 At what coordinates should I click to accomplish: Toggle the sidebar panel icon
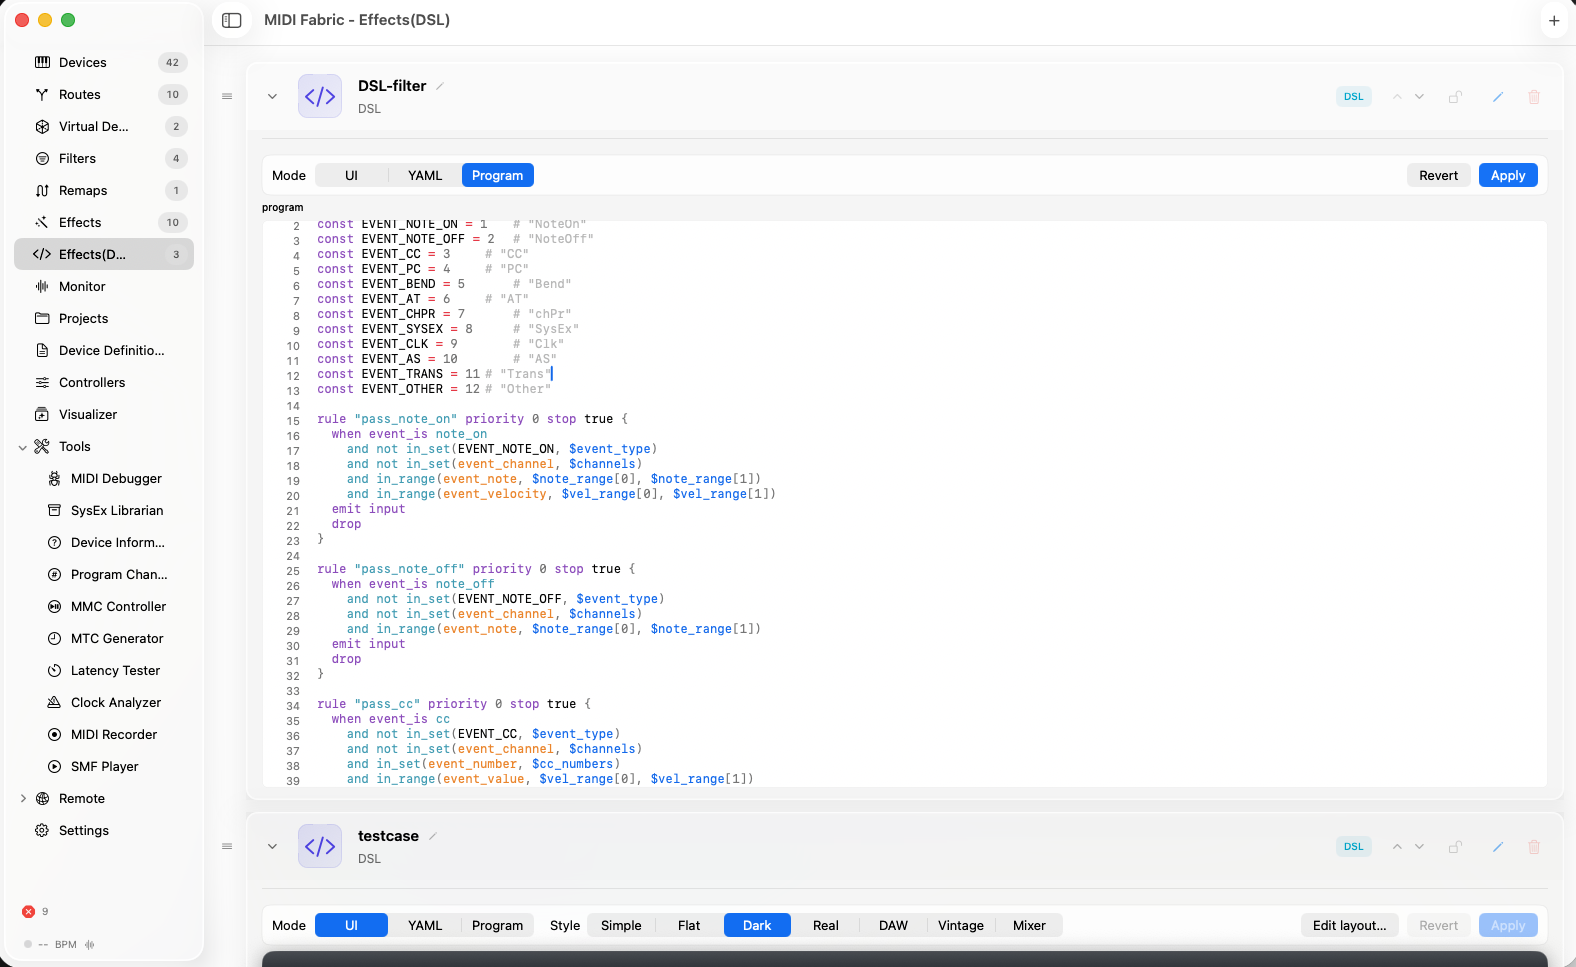pos(232,20)
